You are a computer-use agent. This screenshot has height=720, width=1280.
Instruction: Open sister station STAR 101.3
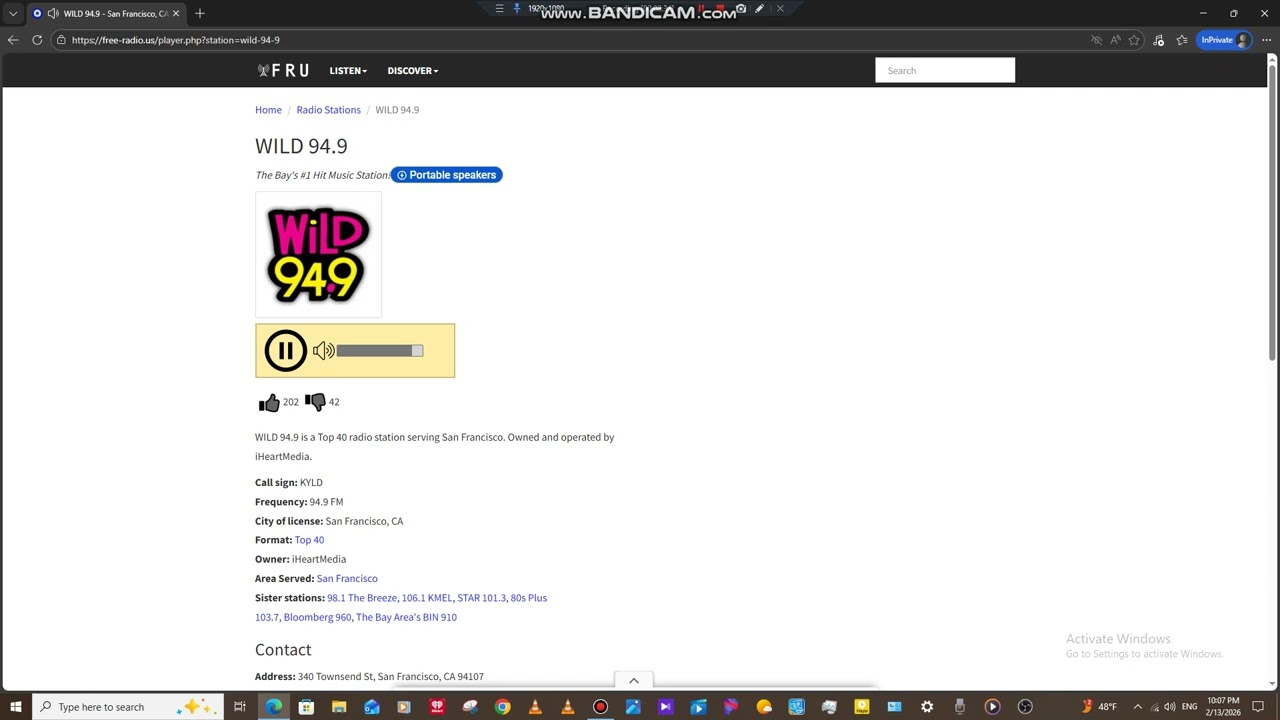(481, 598)
